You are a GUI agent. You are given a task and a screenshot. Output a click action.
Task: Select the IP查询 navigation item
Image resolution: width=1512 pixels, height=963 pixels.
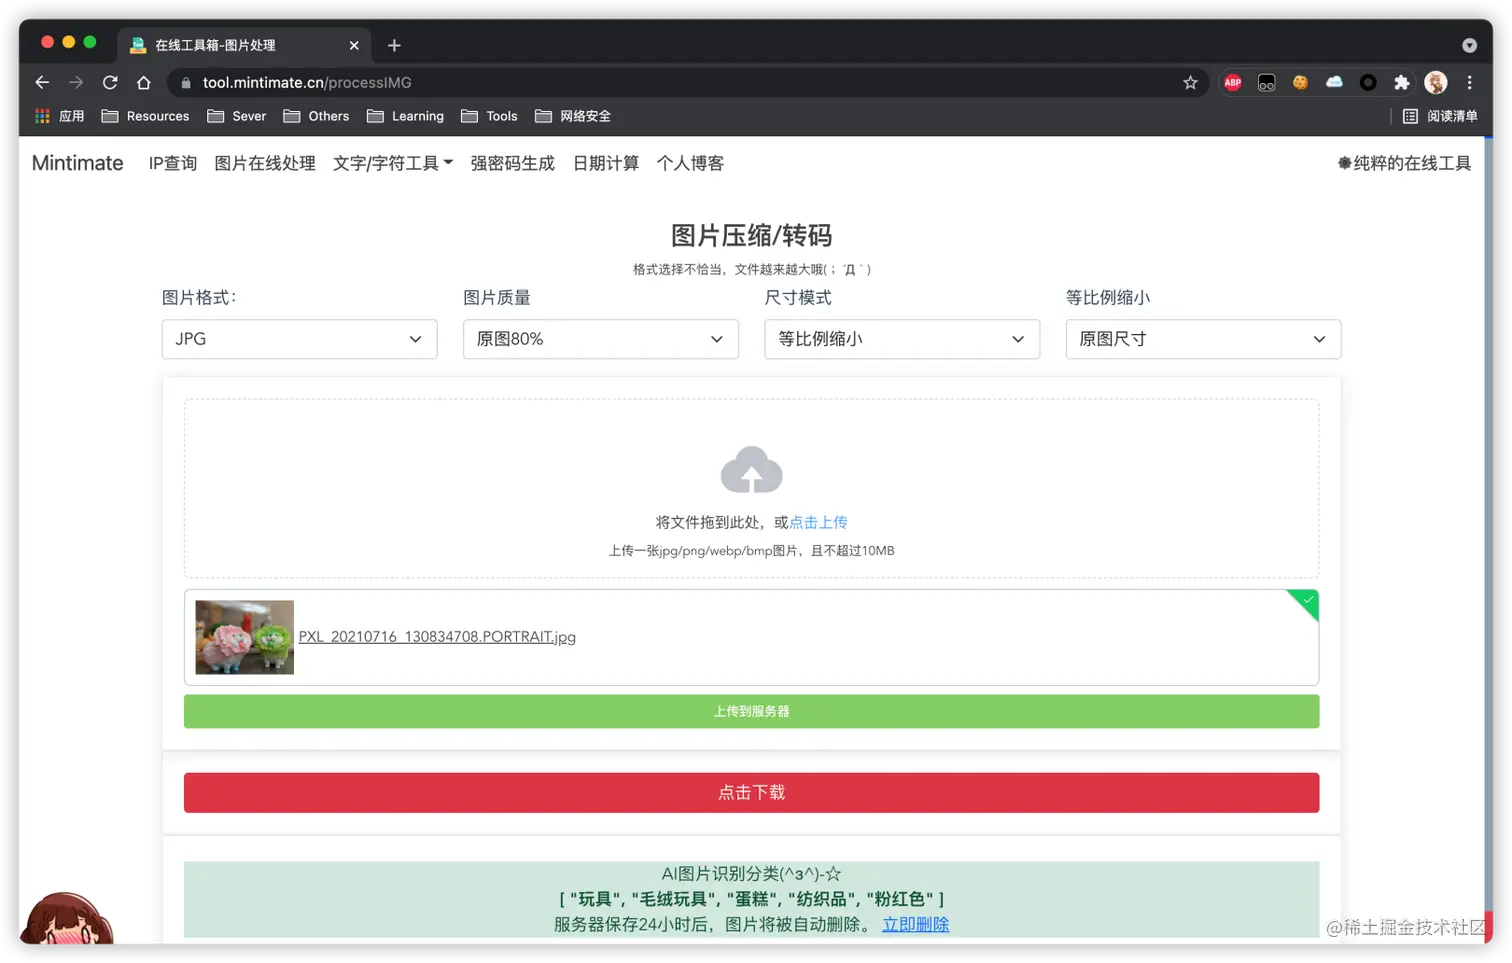click(x=172, y=163)
